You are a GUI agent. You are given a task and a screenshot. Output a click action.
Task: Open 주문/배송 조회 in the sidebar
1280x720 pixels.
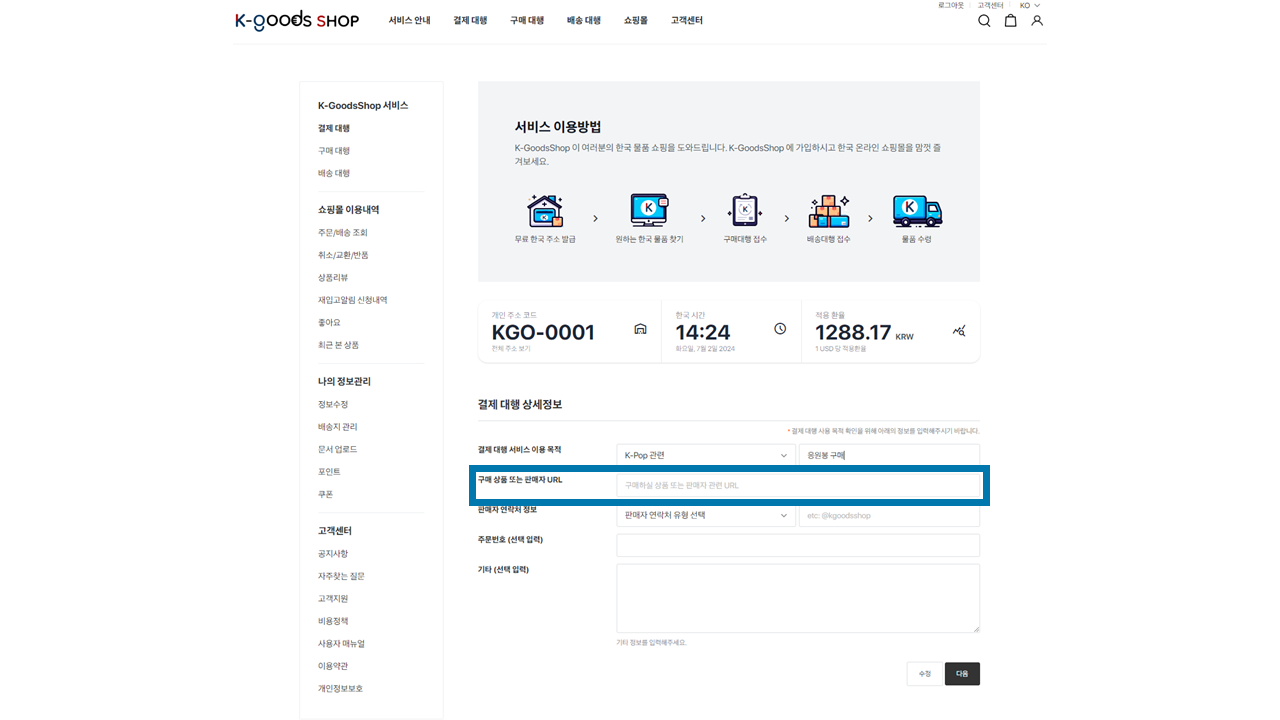(x=343, y=233)
